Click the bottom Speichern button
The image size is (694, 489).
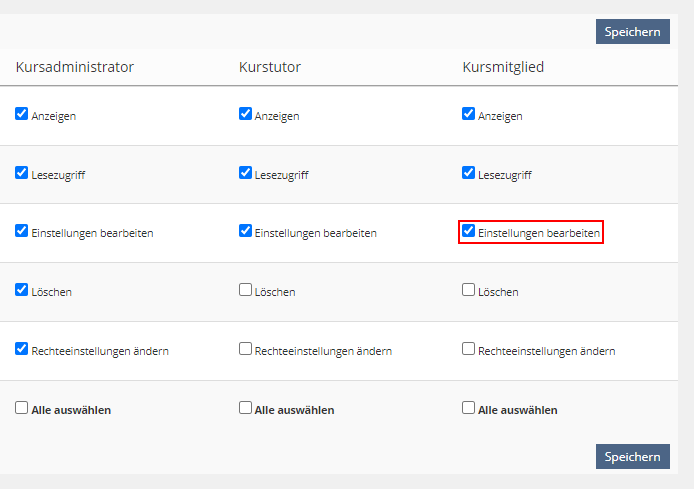(x=632, y=457)
